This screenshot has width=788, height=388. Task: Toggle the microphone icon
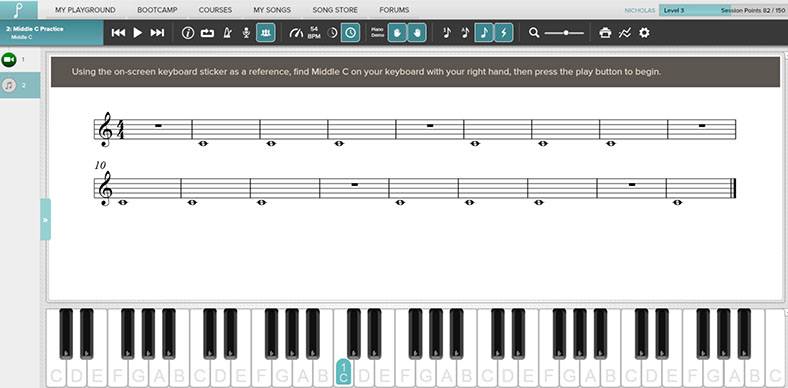(x=246, y=33)
